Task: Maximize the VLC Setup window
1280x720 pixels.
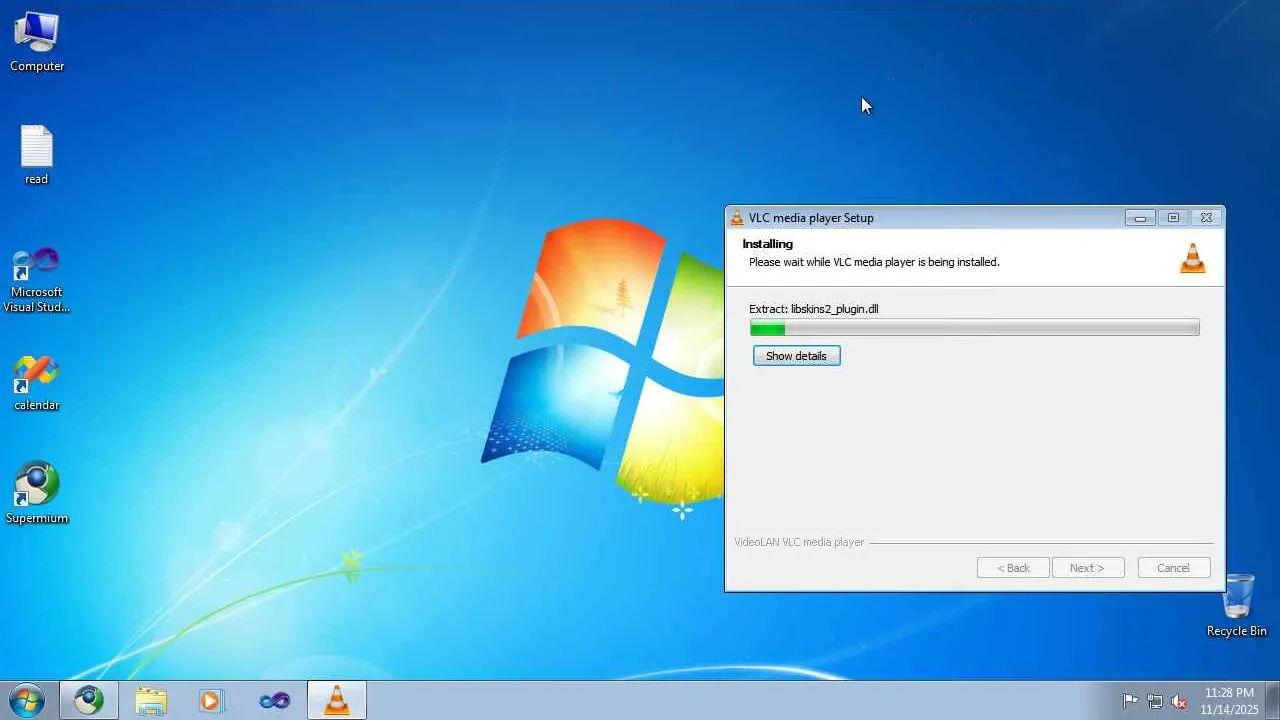Action: (x=1173, y=218)
